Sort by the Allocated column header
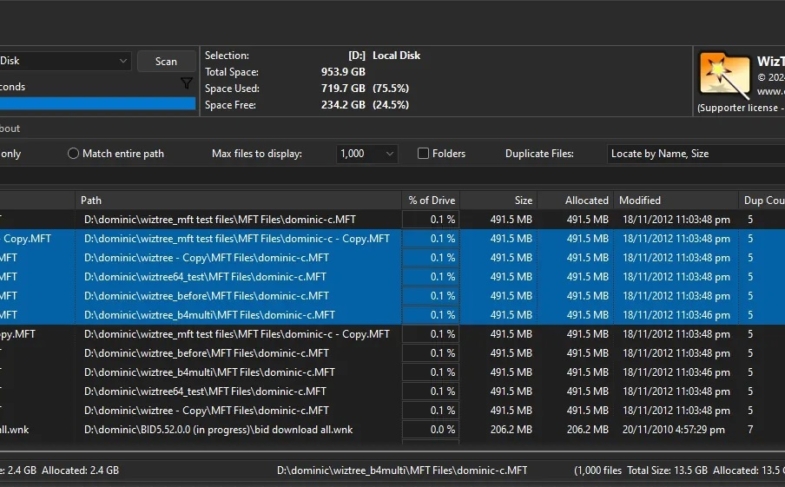785x487 pixels. (576, 200)
